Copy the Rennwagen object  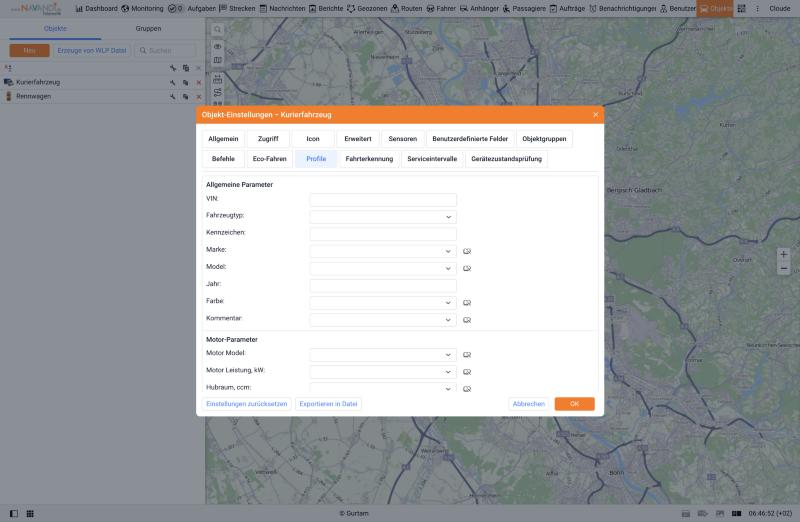tap(186, 96)
